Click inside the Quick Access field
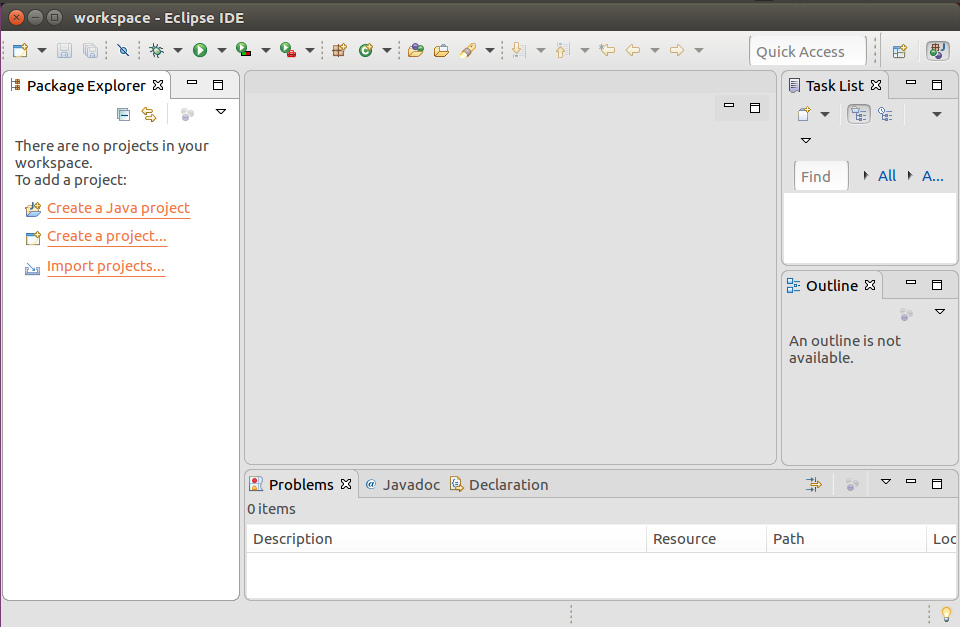The width and height of the screenshot is (960, 627). point(807,50)
